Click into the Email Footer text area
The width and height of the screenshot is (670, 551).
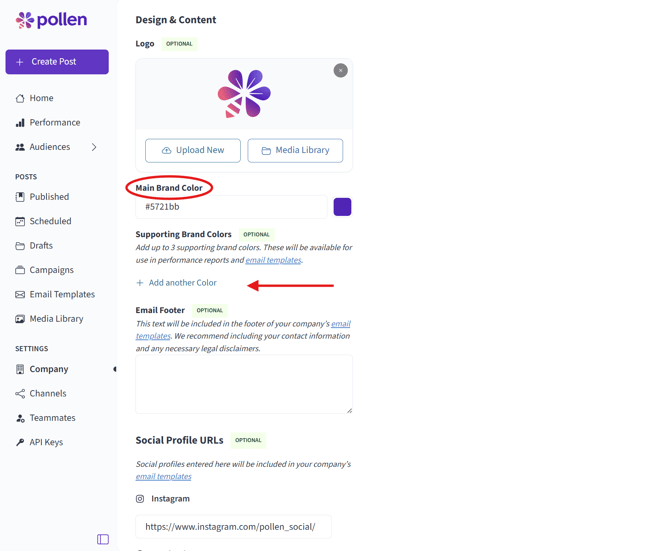(244, 384)
